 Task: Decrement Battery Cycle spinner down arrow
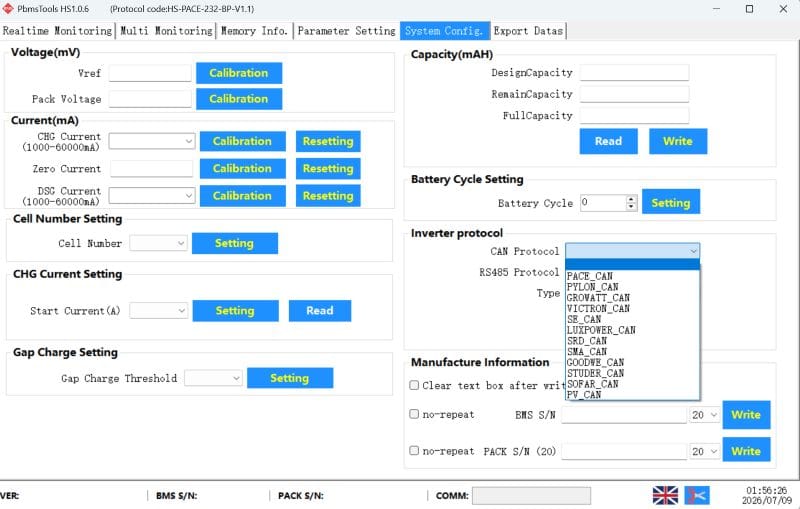coord(631,207)
